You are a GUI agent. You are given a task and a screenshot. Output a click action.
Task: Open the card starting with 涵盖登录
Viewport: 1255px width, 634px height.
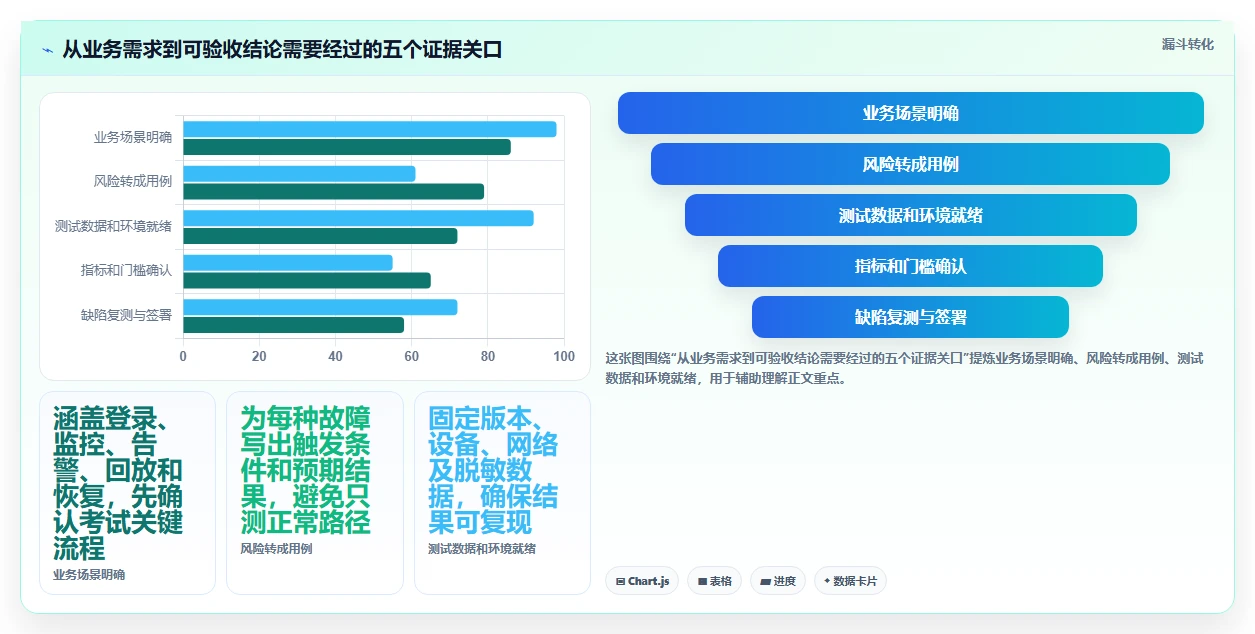pos(127,493)
